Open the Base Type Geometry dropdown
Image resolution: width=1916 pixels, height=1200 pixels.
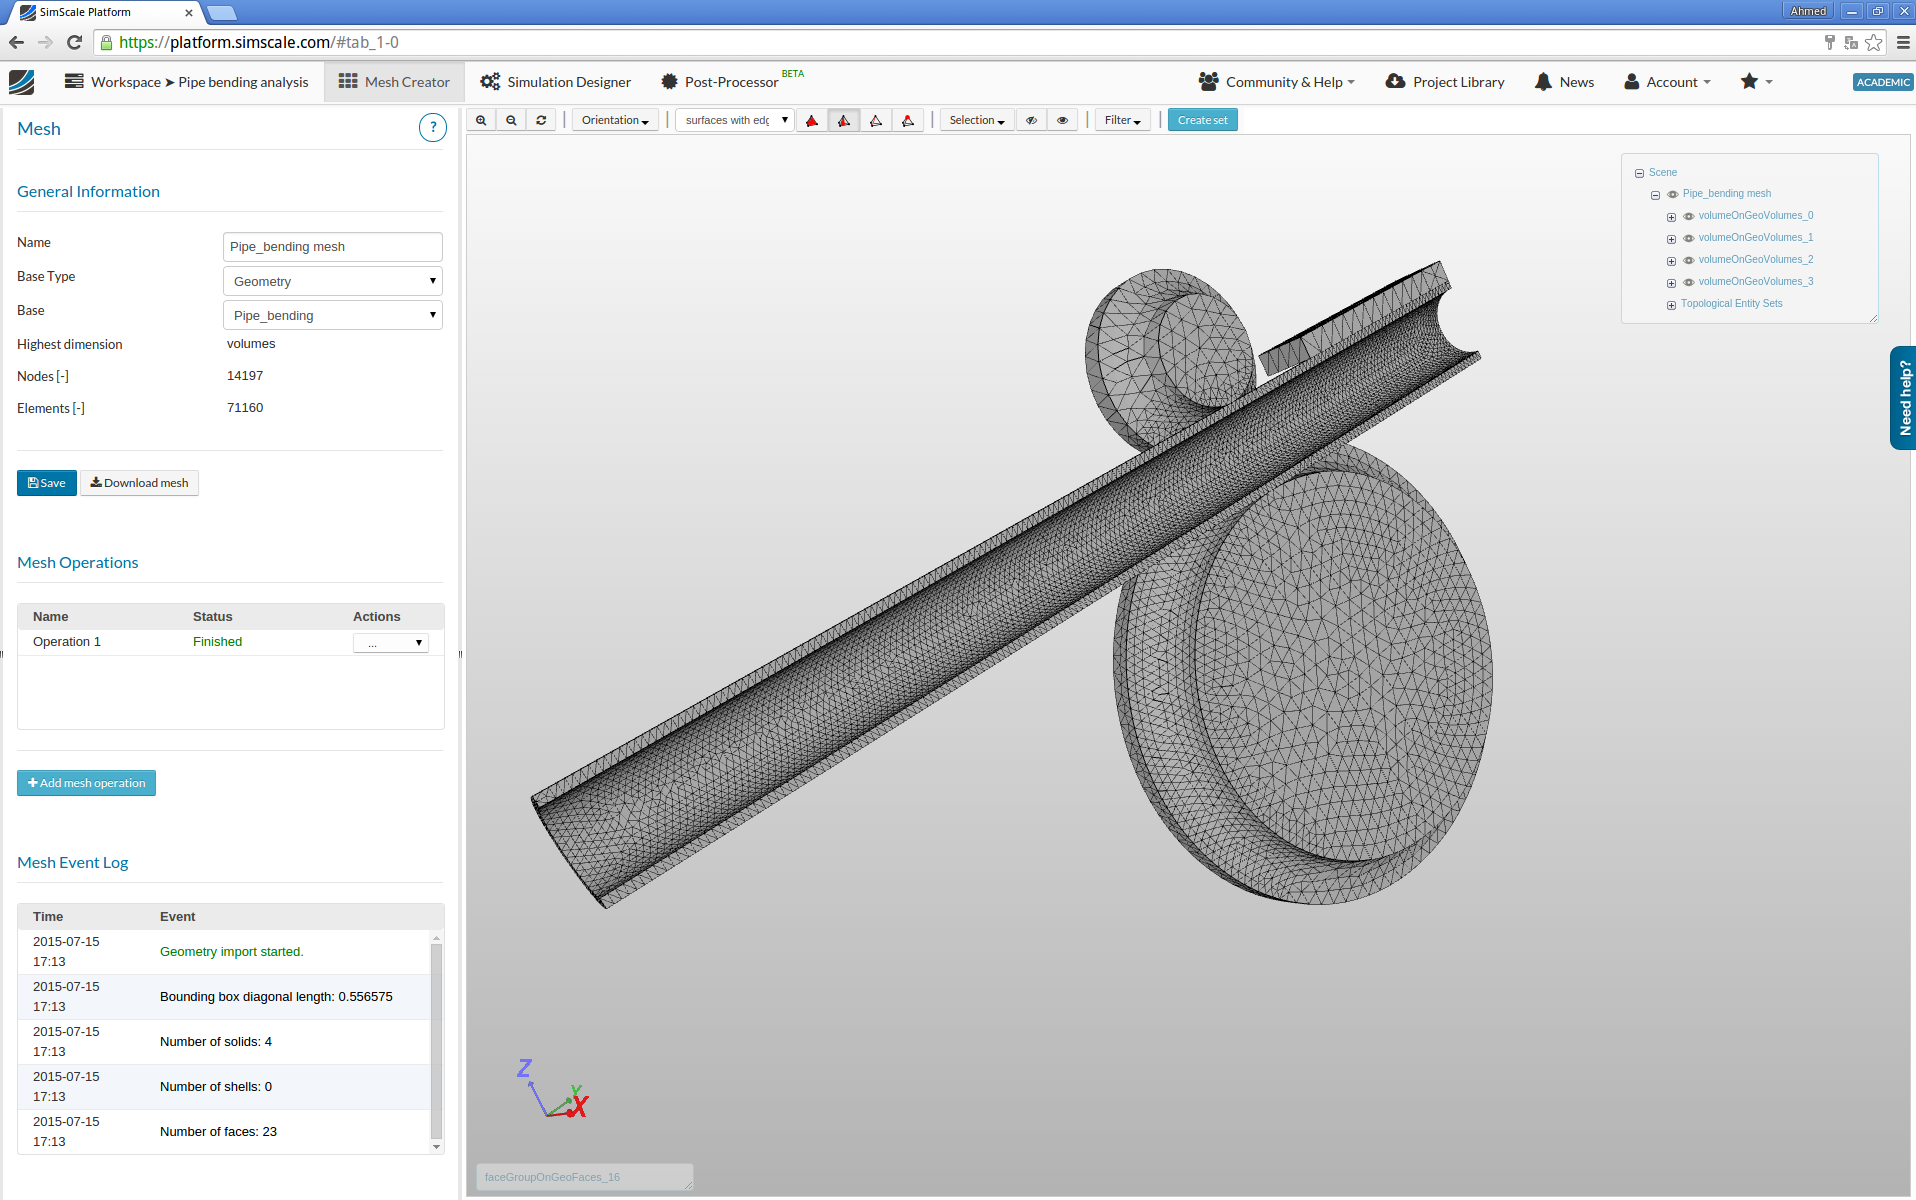point(333,281)
